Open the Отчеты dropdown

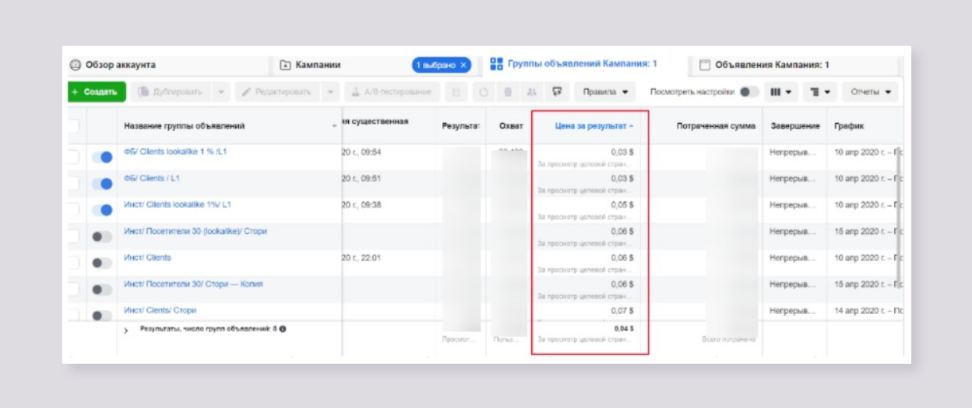tap(868, 92)
